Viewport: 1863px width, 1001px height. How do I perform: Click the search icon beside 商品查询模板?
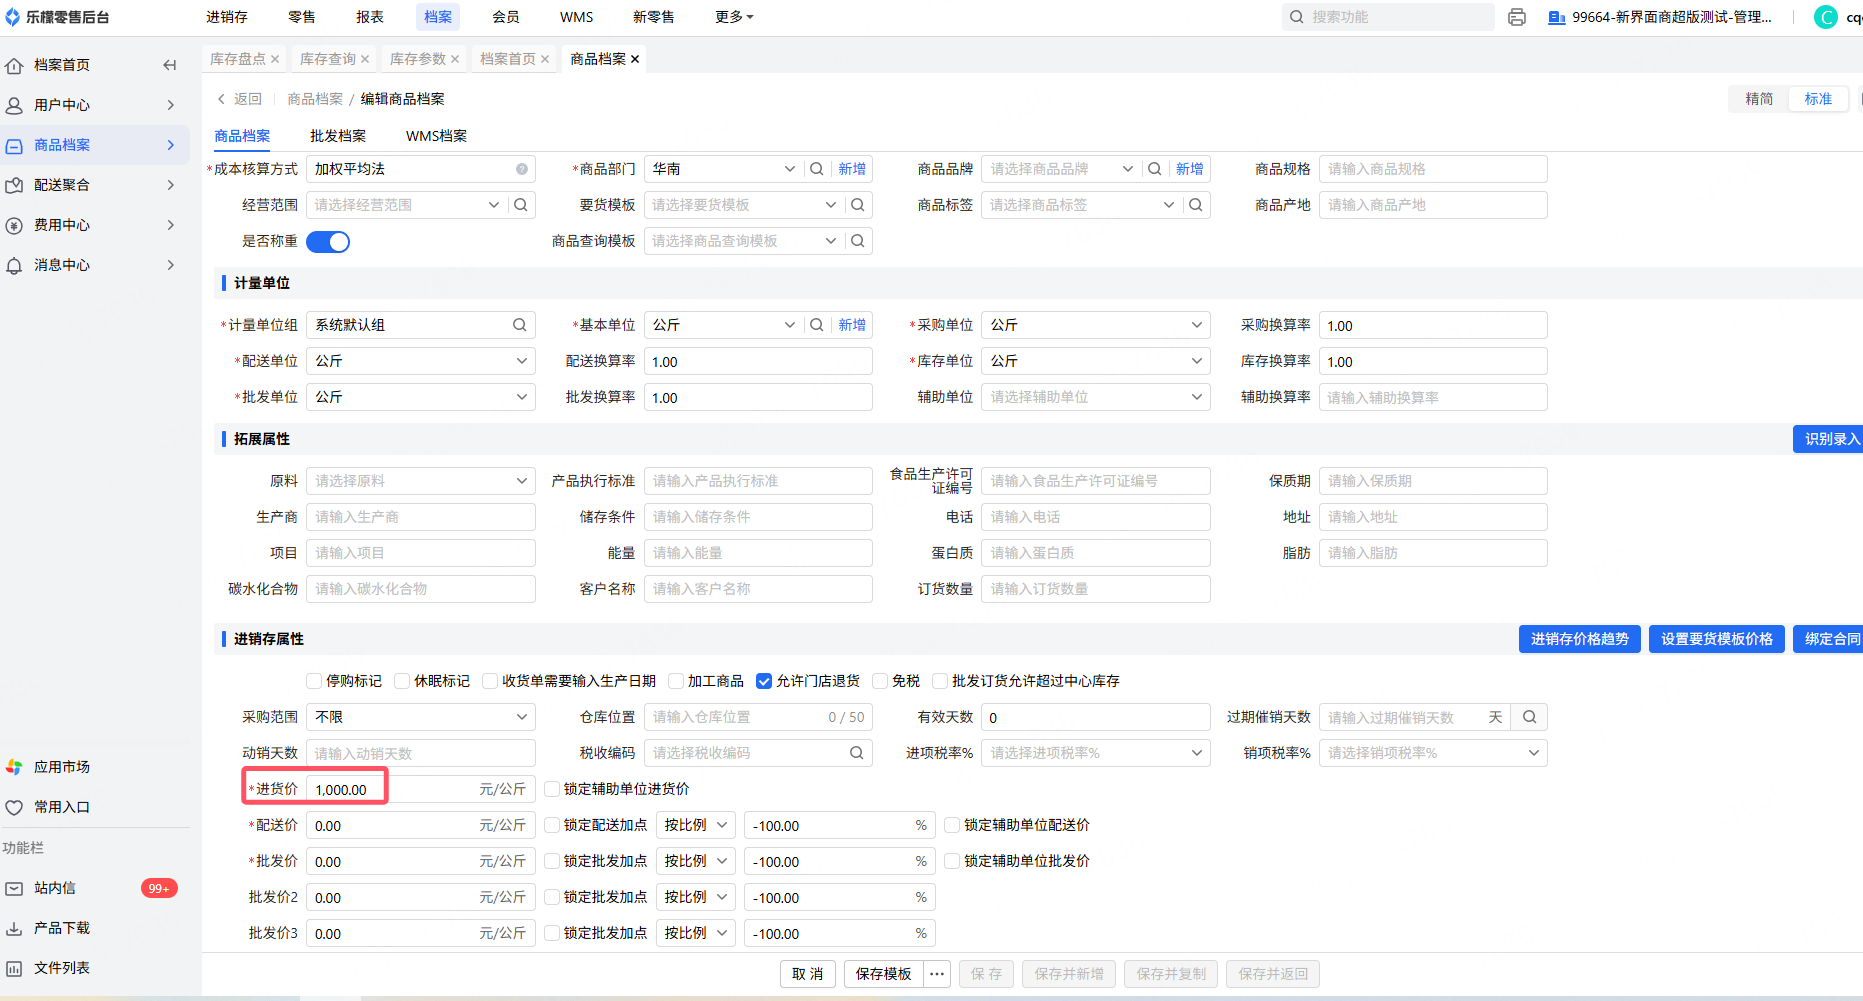[x=858, y=241]
